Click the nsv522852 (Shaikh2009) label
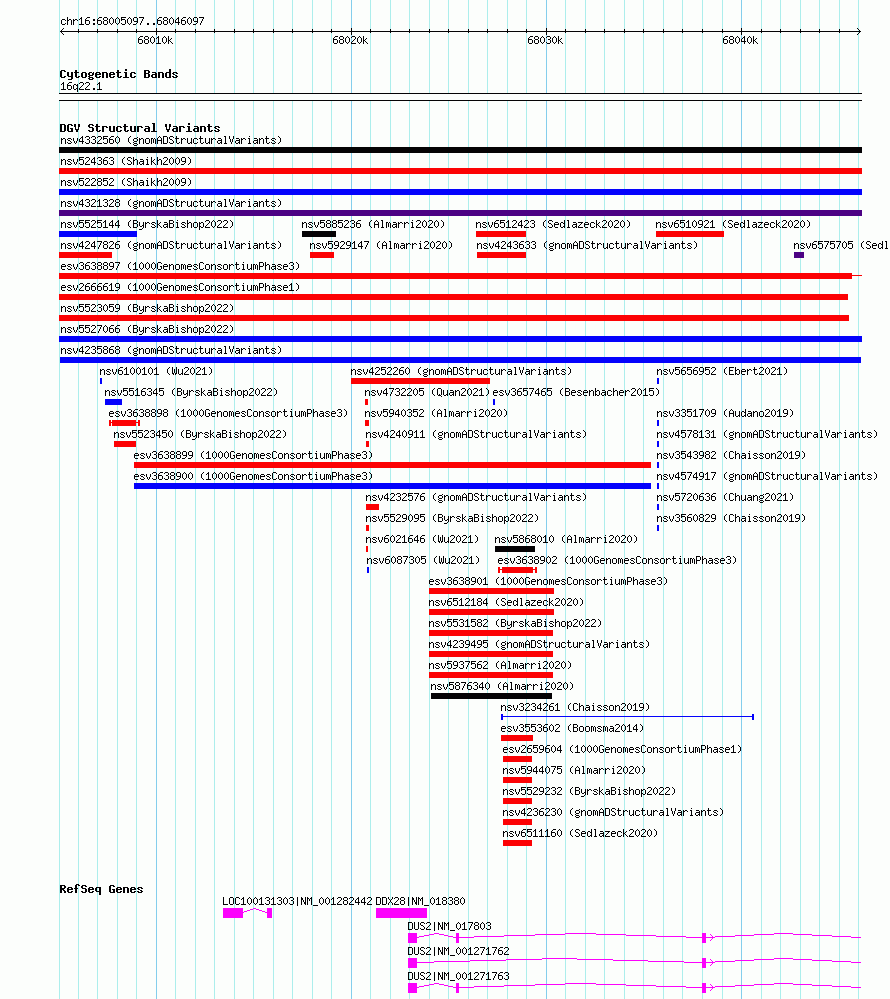The height and width of the screenshot is (999, 890). 126,182
